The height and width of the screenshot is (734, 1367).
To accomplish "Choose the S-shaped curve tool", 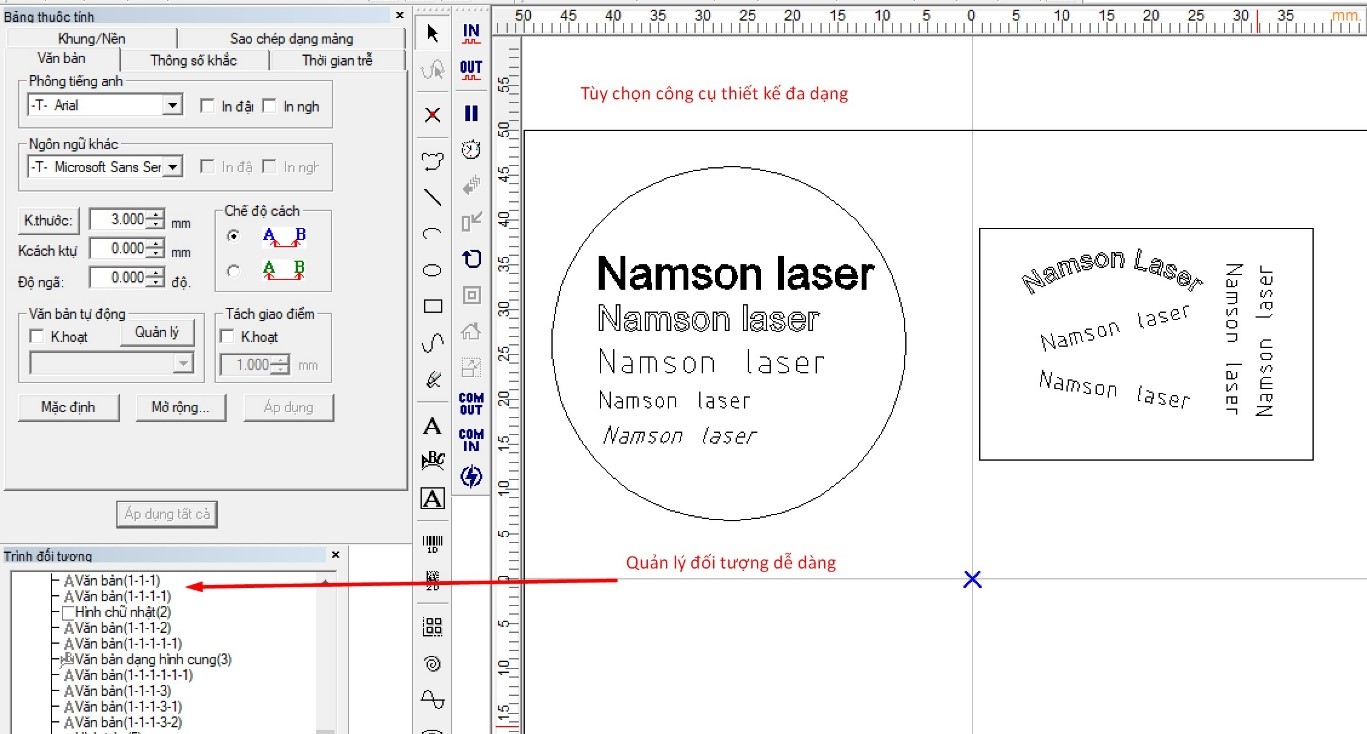I will 432,343.
